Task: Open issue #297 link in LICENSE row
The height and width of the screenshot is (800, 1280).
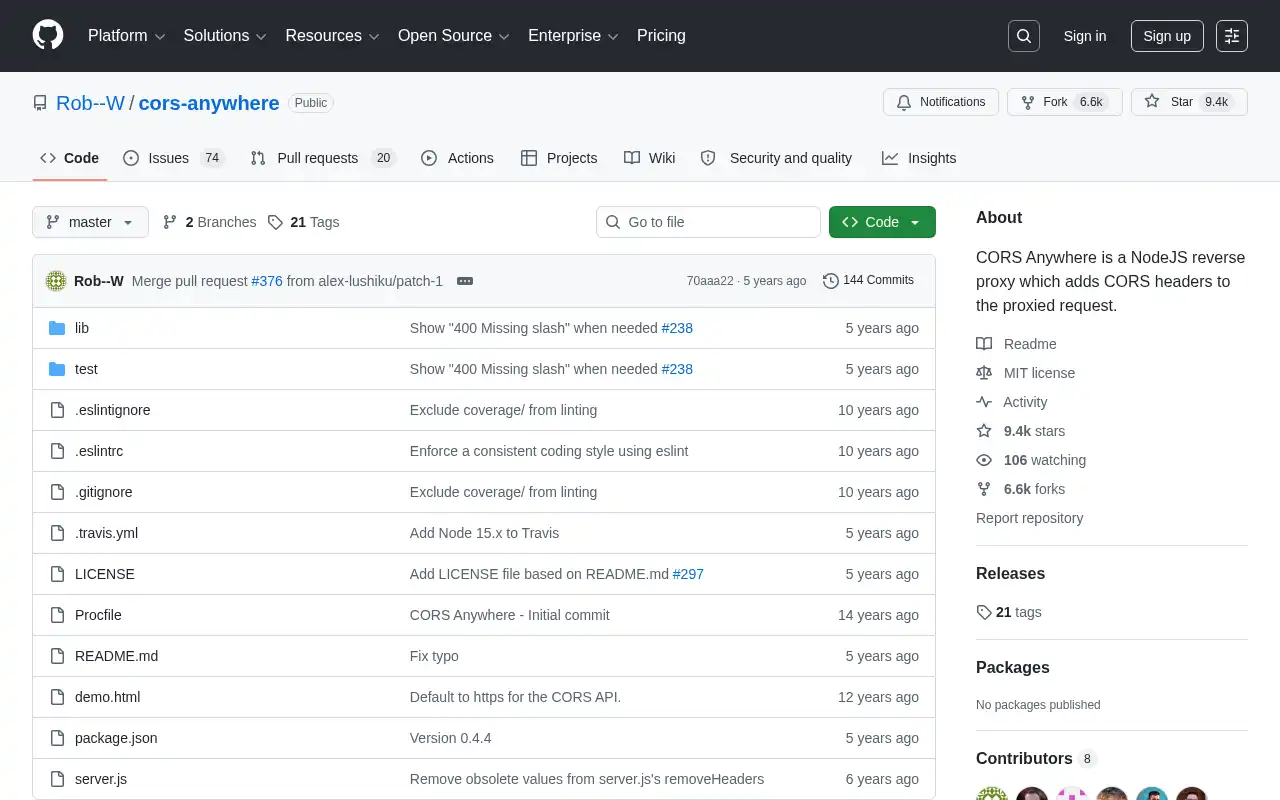Action: tap(688, 574)
